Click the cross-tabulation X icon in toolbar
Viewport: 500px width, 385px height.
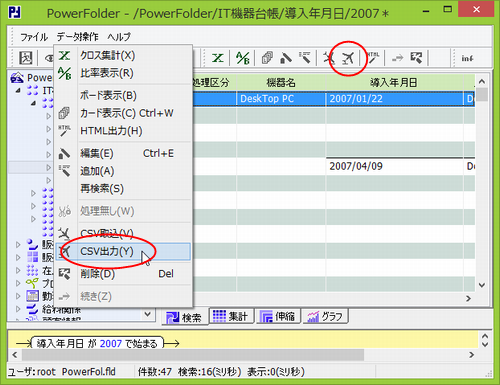[x=218, y=58]
